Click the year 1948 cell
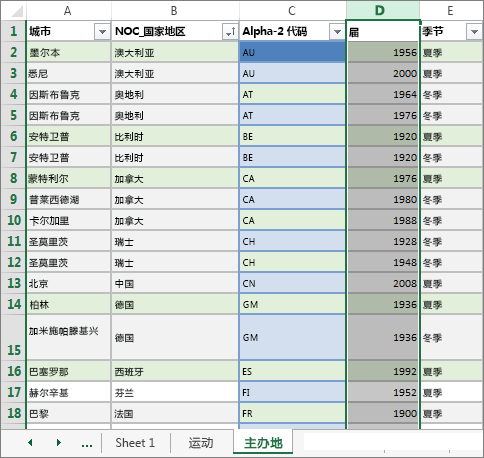The height and width of the screenshot is (458, 484). point(383,262)
